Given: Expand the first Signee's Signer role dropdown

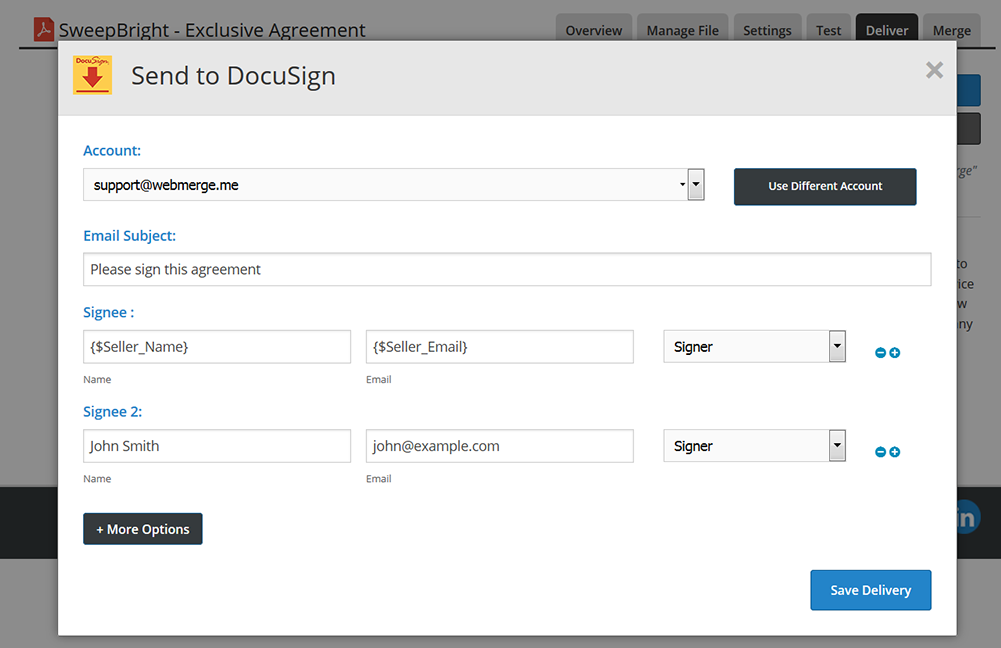Looking at the screenshot, I should click(x=754, y=347).
